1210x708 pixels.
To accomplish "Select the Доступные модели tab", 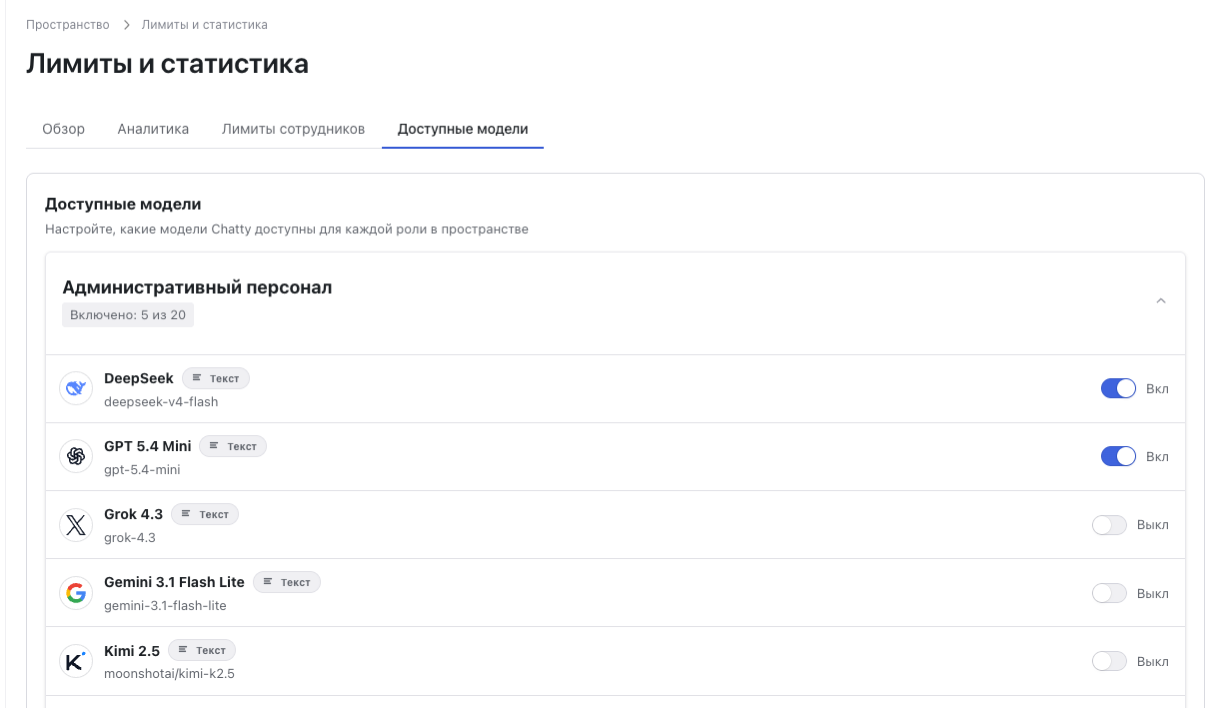I will pyautogui.click(x=463, y=129).
